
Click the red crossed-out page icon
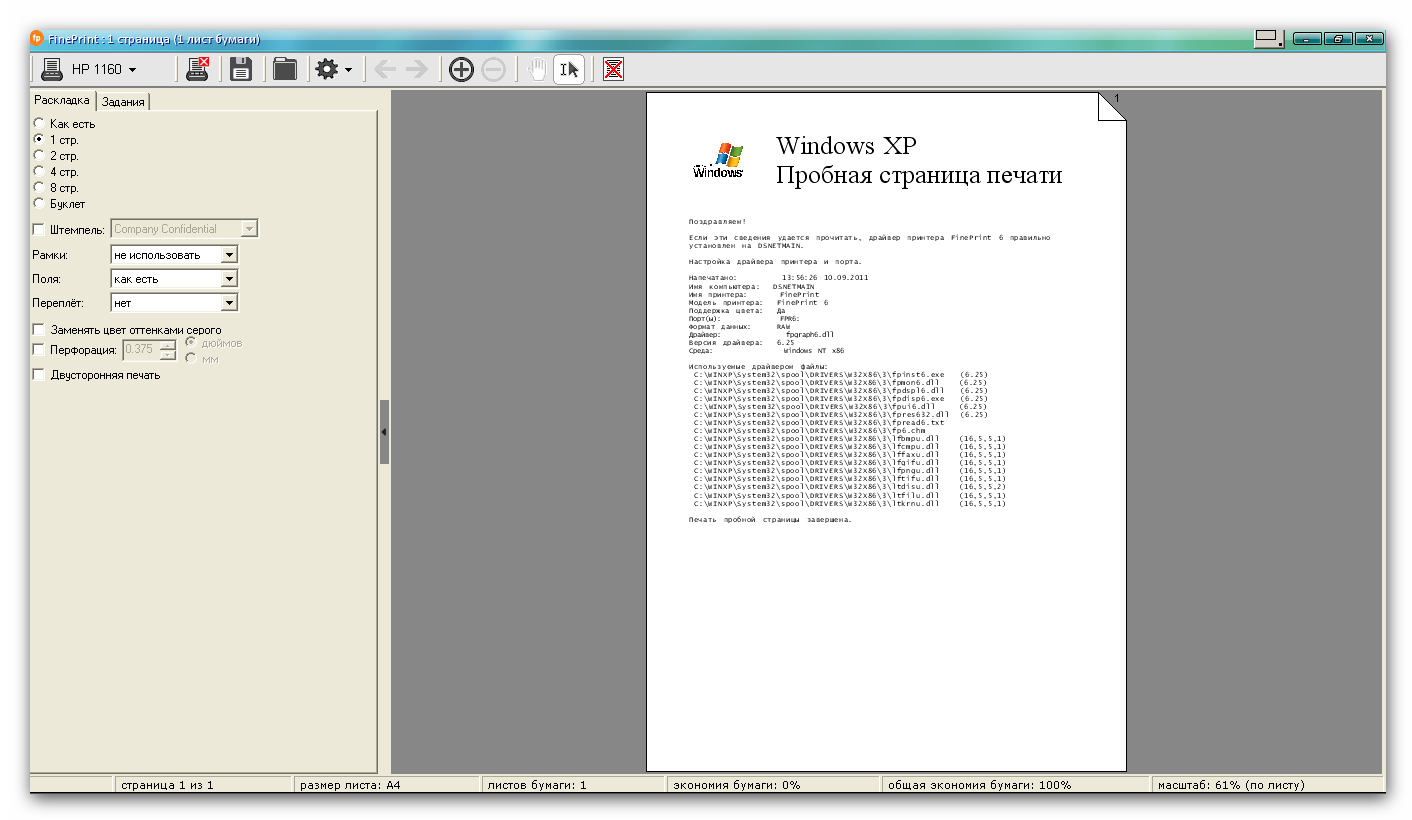613,69
